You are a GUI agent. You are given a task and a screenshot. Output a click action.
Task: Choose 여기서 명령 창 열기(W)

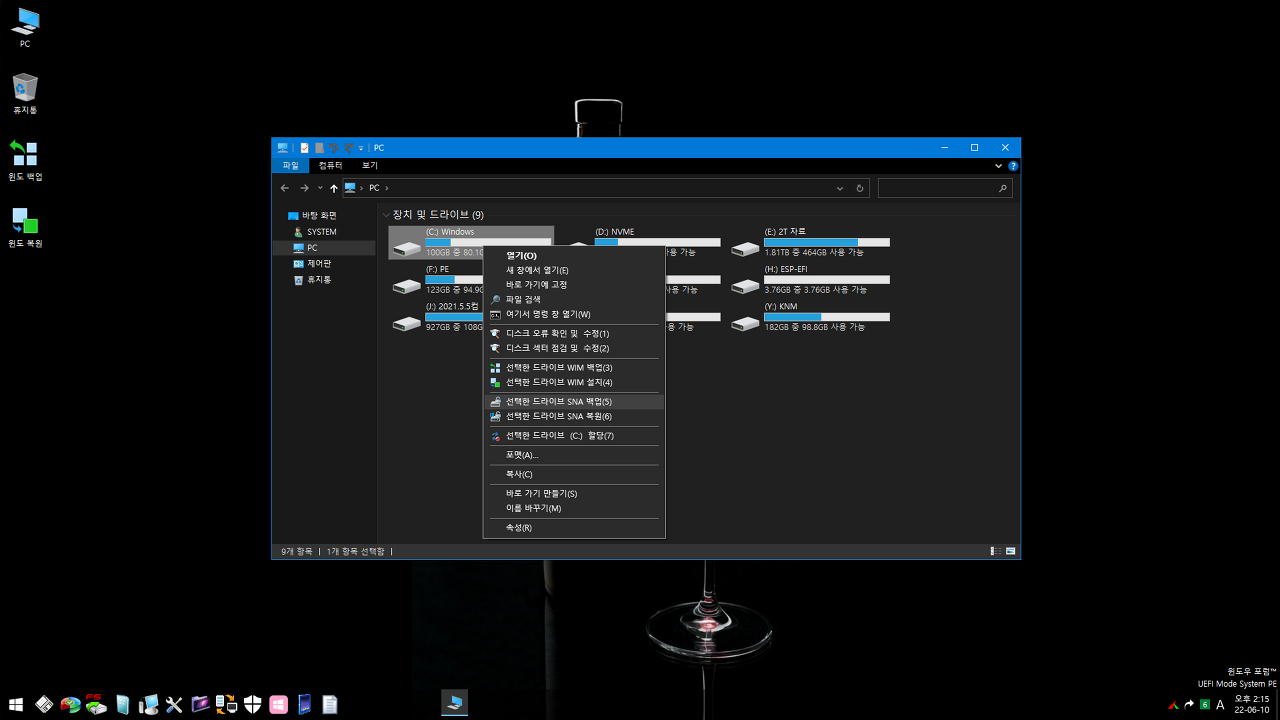[x=574, y=314]
